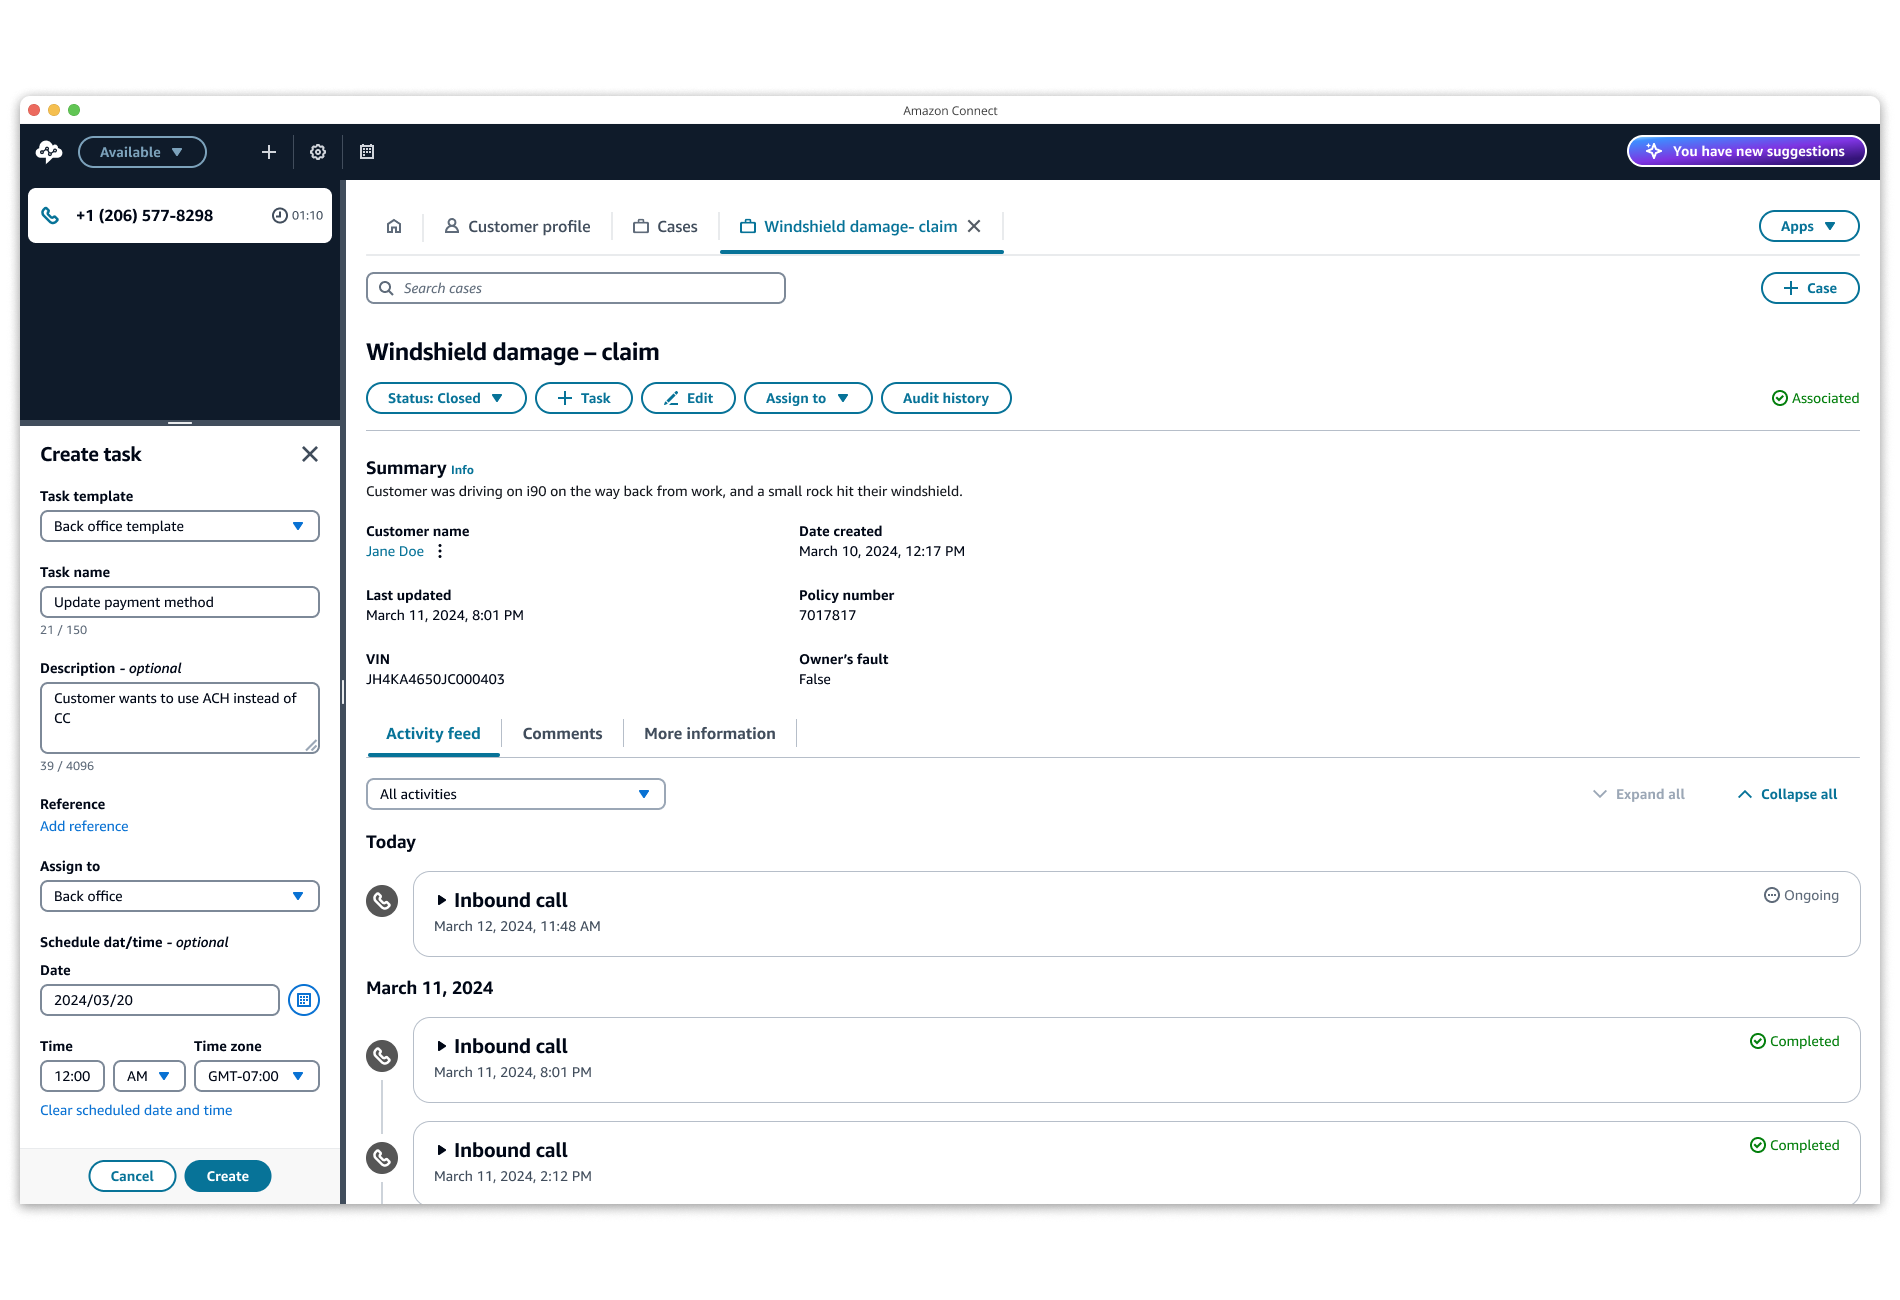Viewport: 1900px width, 1300px height.
Task: Switch to the Comments tab
Action: pos(562,733)
